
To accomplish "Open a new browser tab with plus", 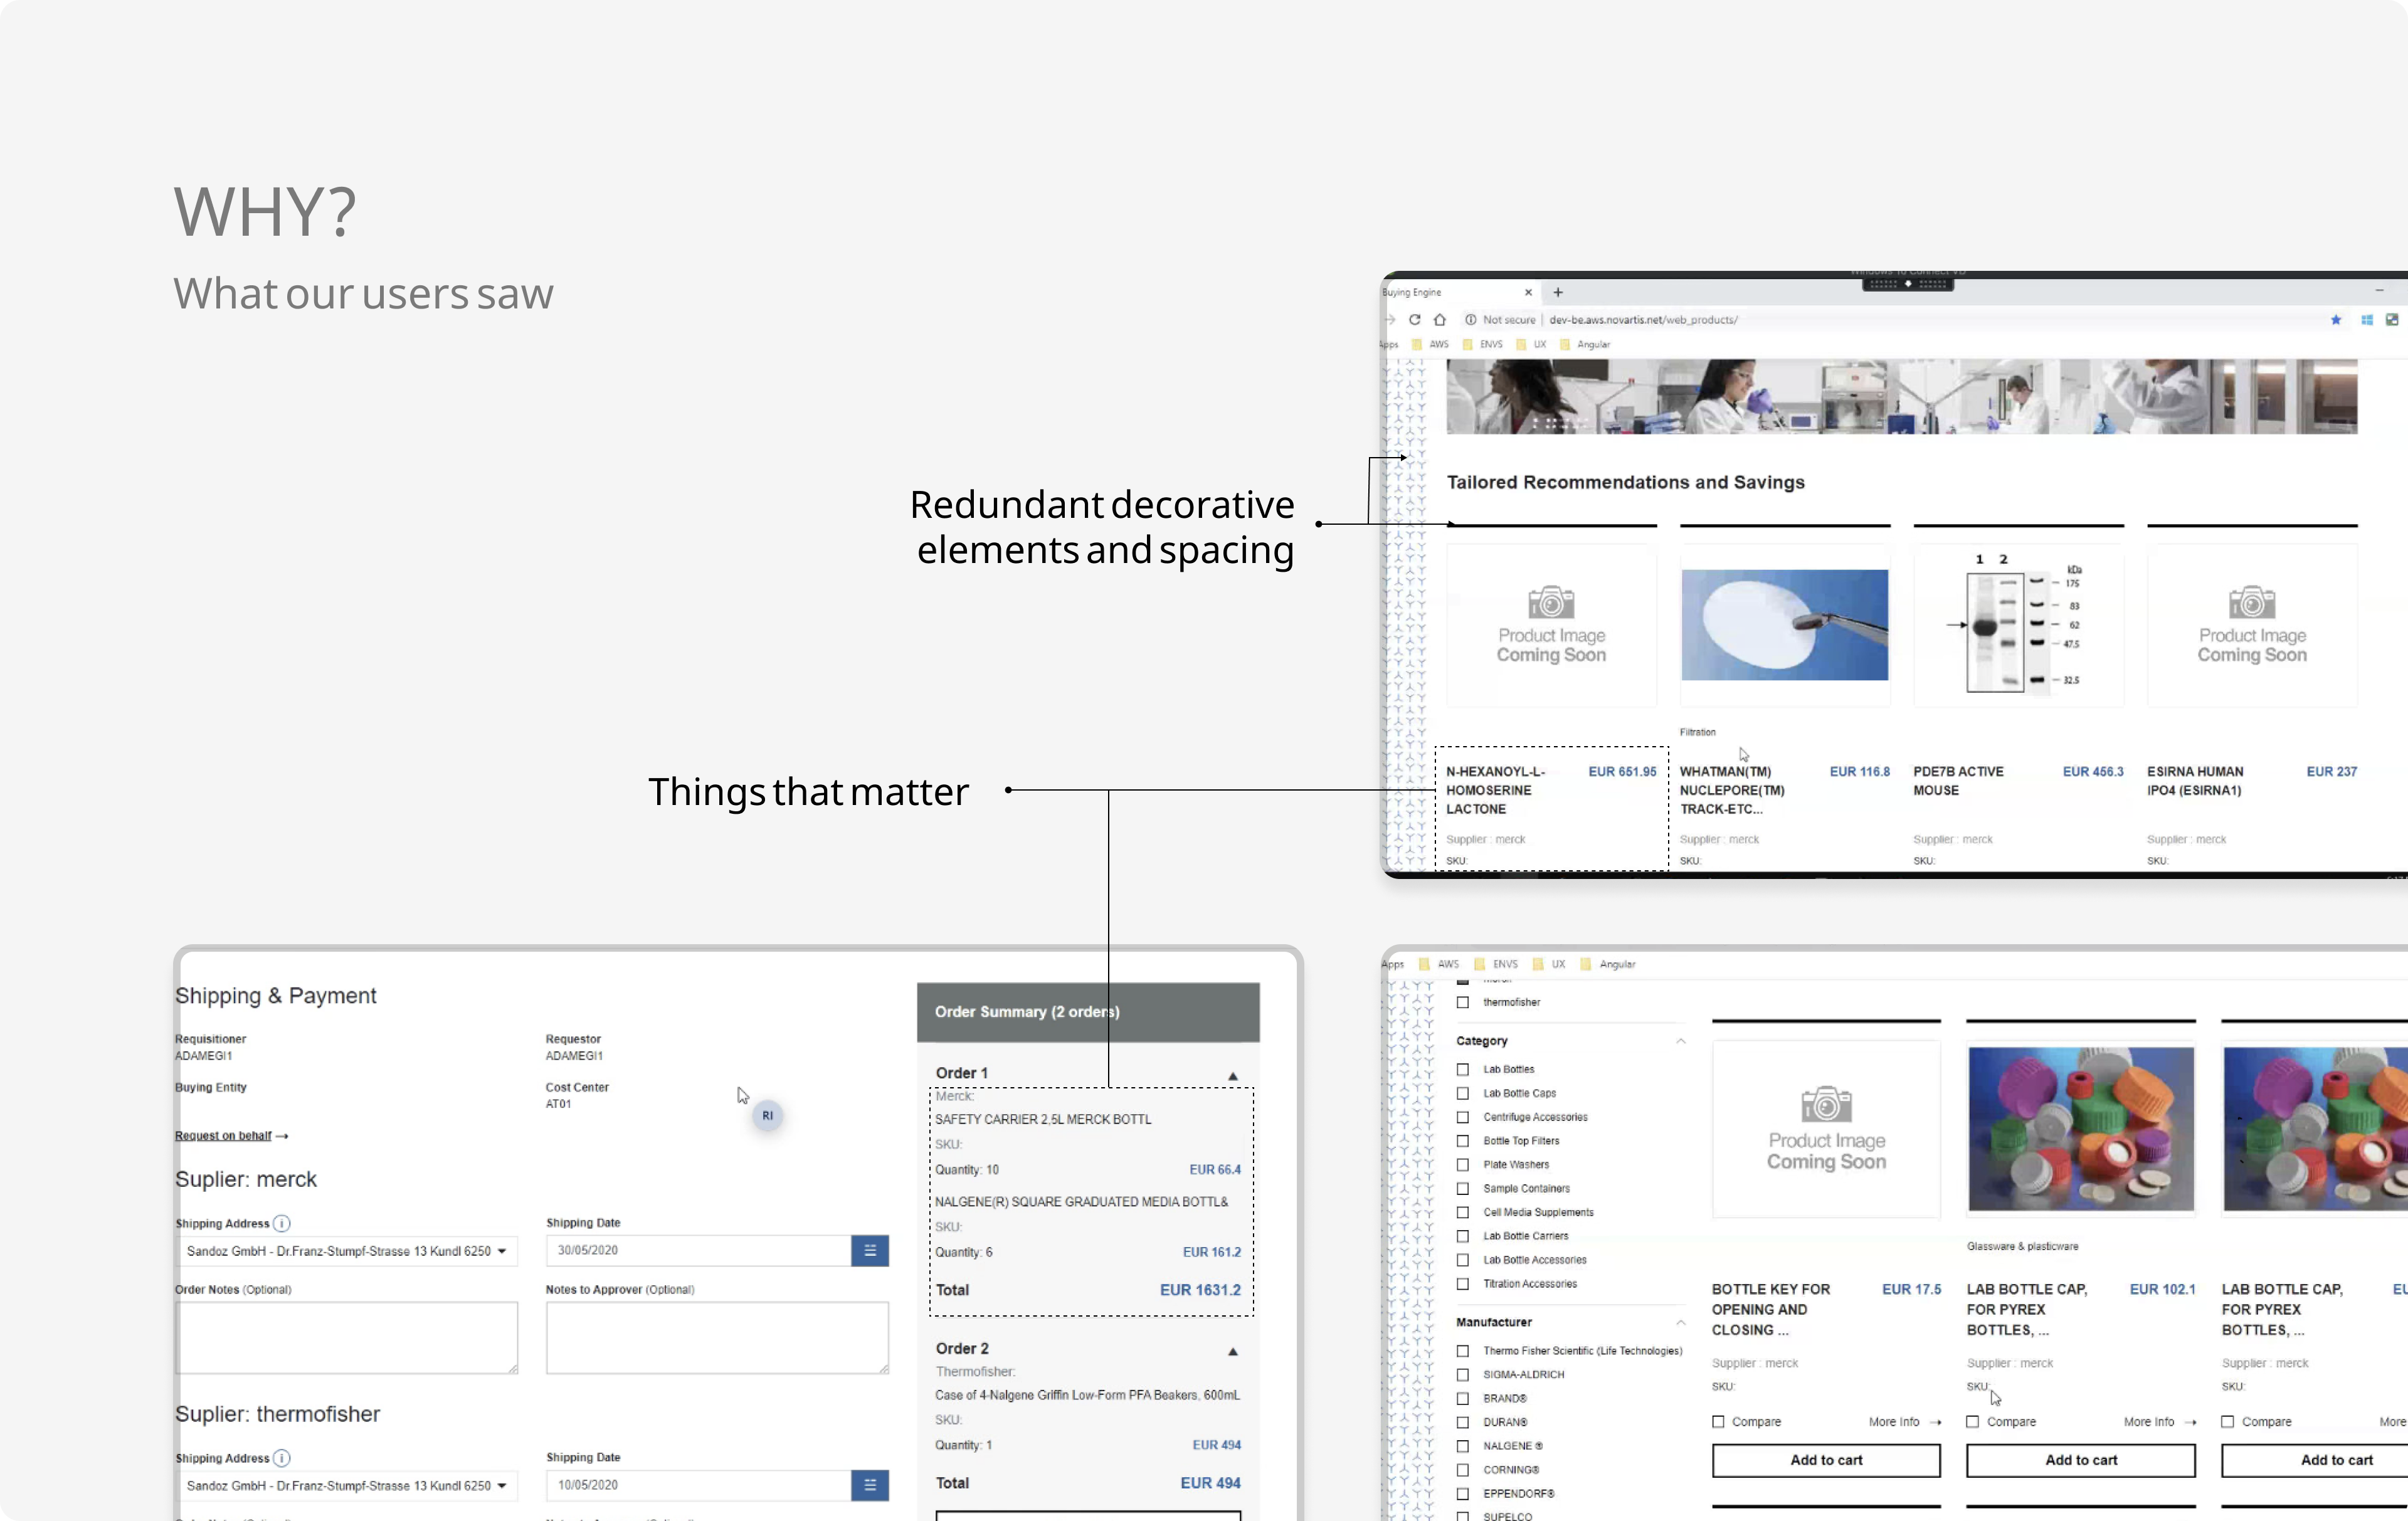I will [x=1558, y=292].
